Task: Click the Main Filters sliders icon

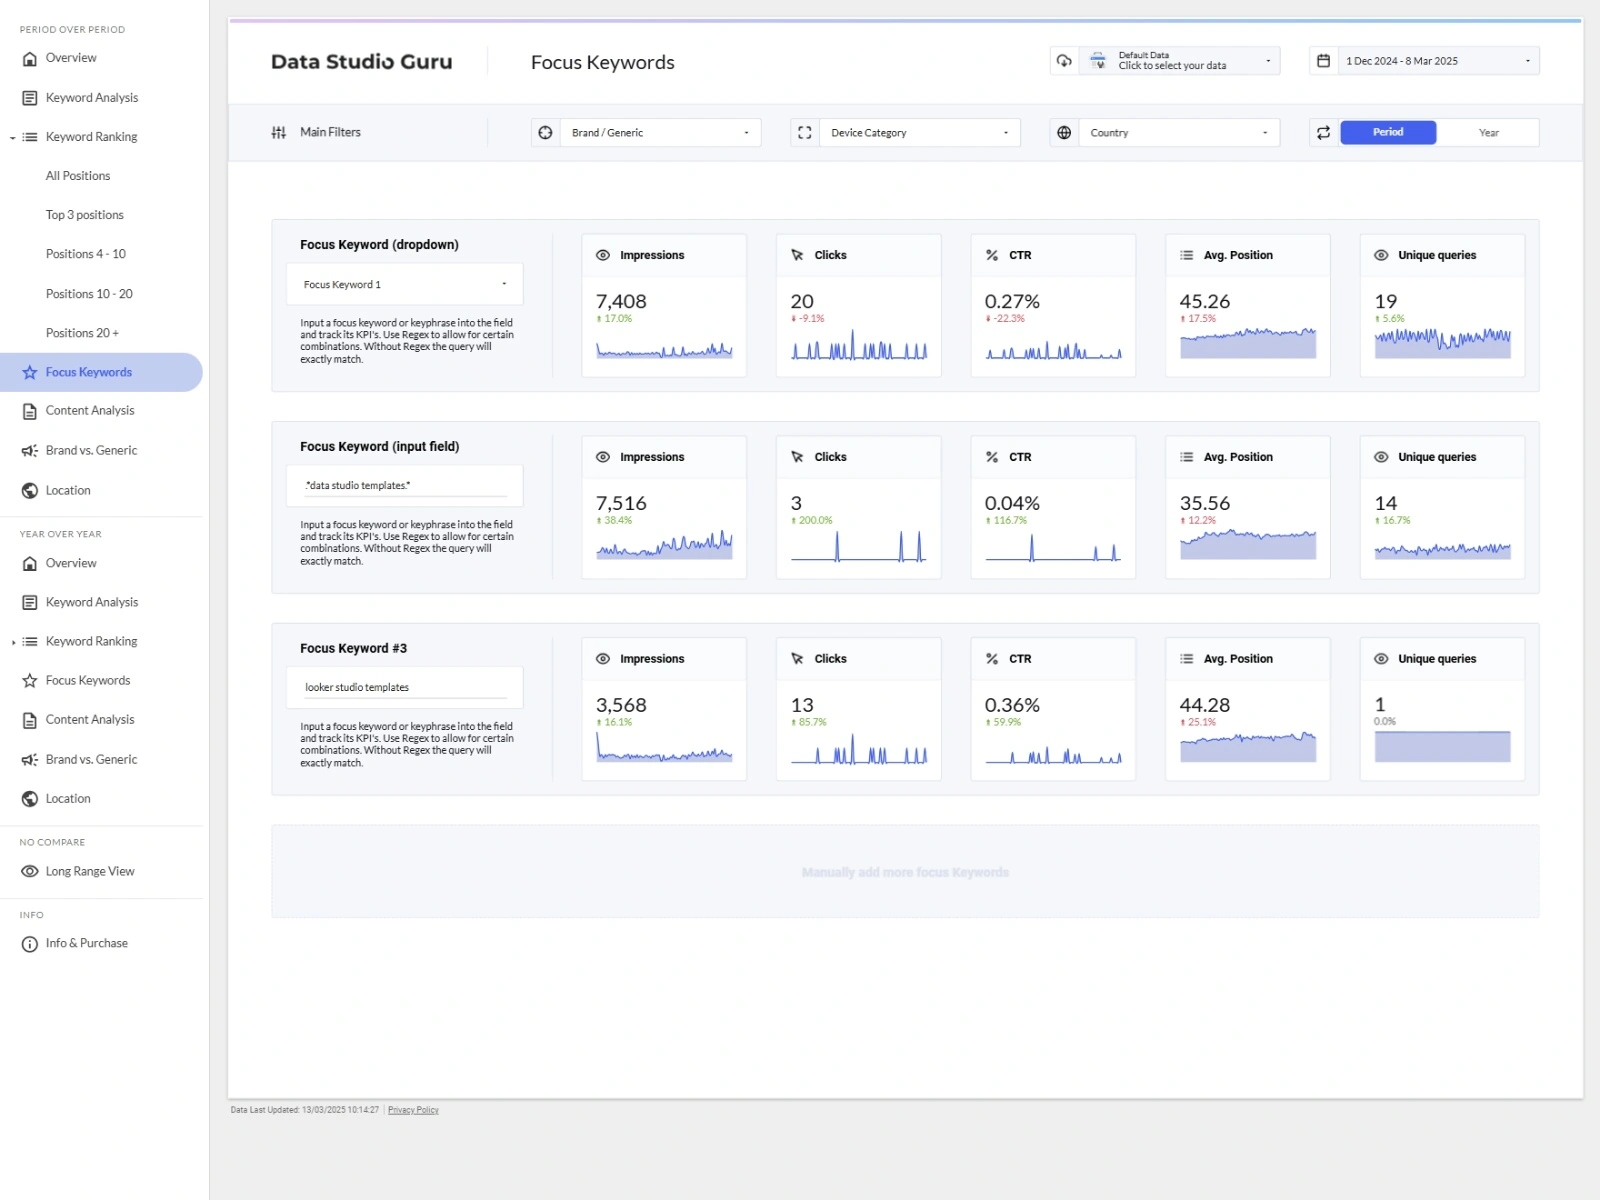Action: pos(278,133)
